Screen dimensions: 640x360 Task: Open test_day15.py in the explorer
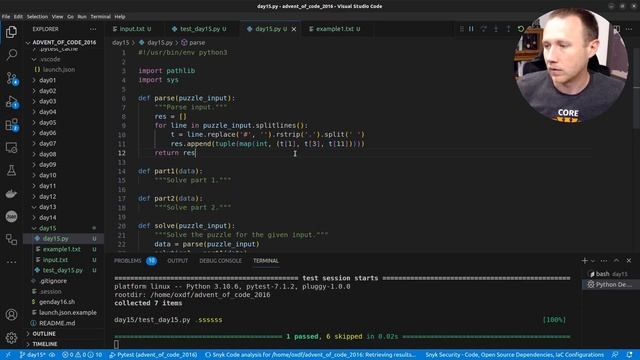tap(62, 270)
